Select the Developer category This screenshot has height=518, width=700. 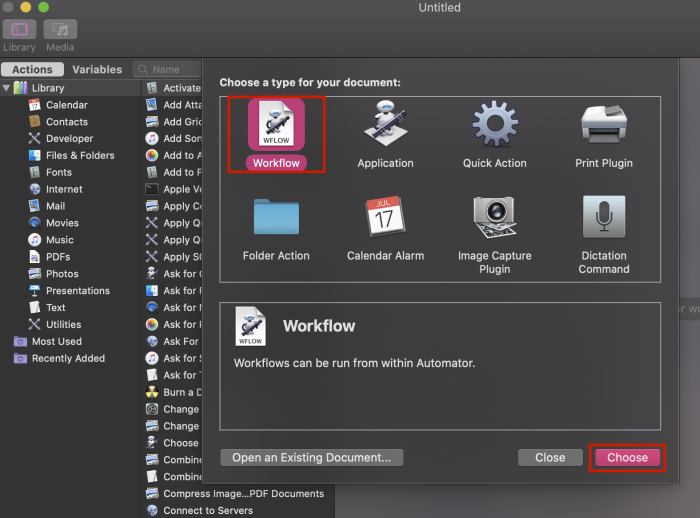(70, 139)
